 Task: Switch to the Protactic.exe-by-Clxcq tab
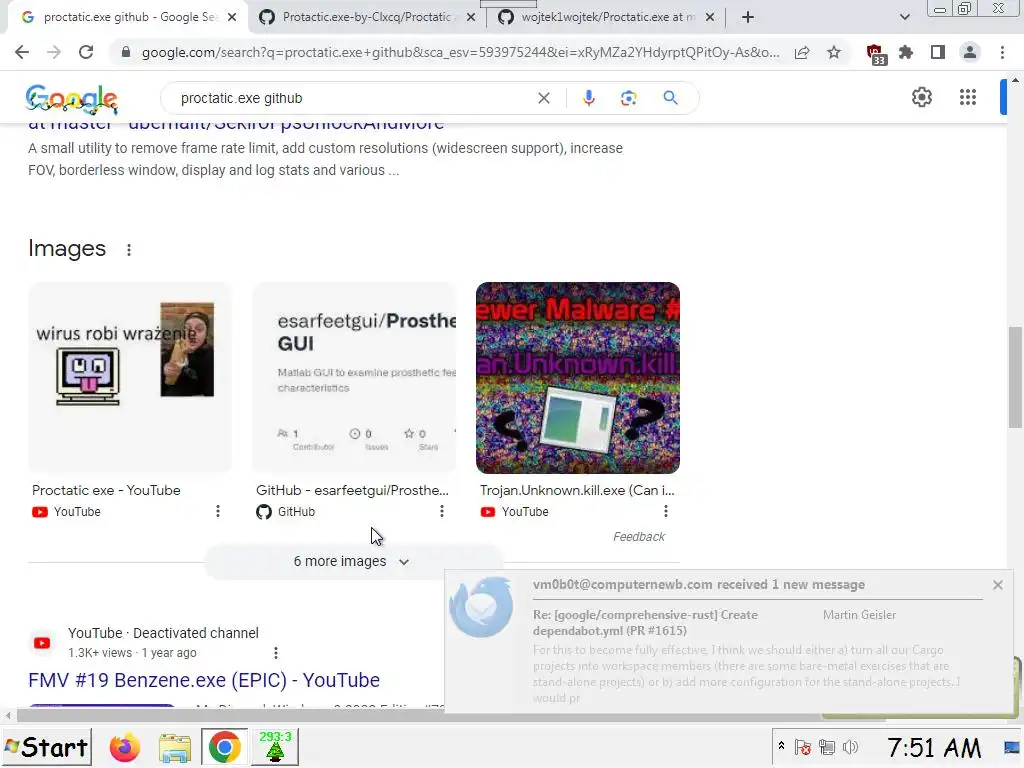pos(368,17)
